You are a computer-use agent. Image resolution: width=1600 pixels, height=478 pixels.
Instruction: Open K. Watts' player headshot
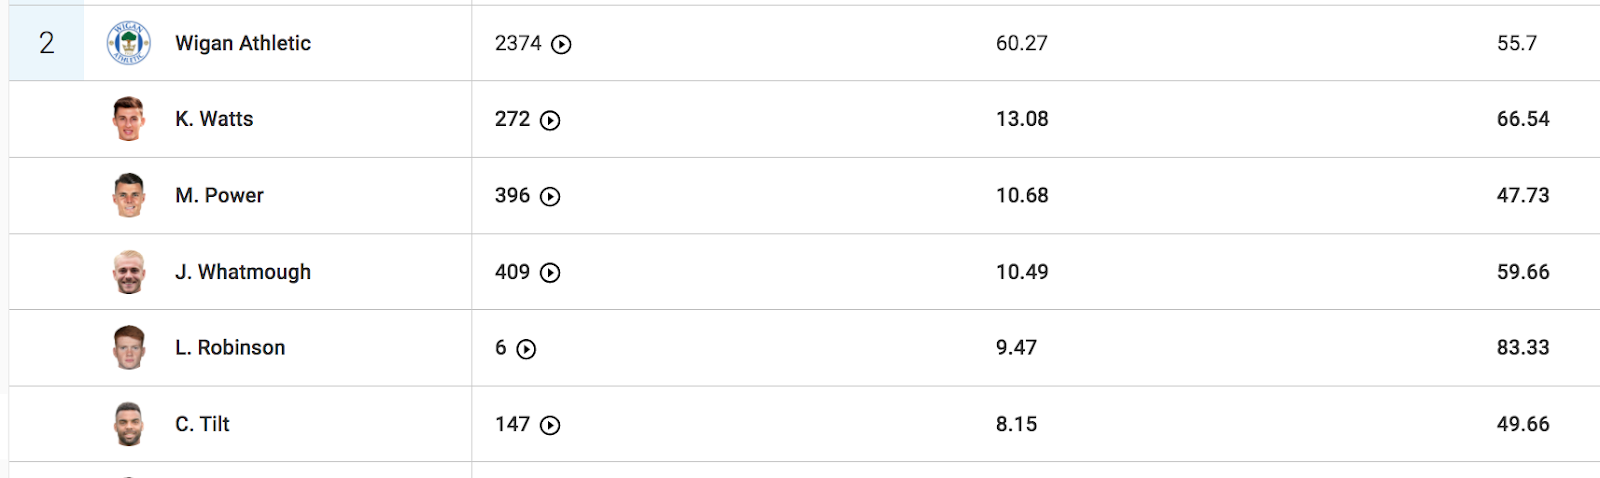pos(129,119)
